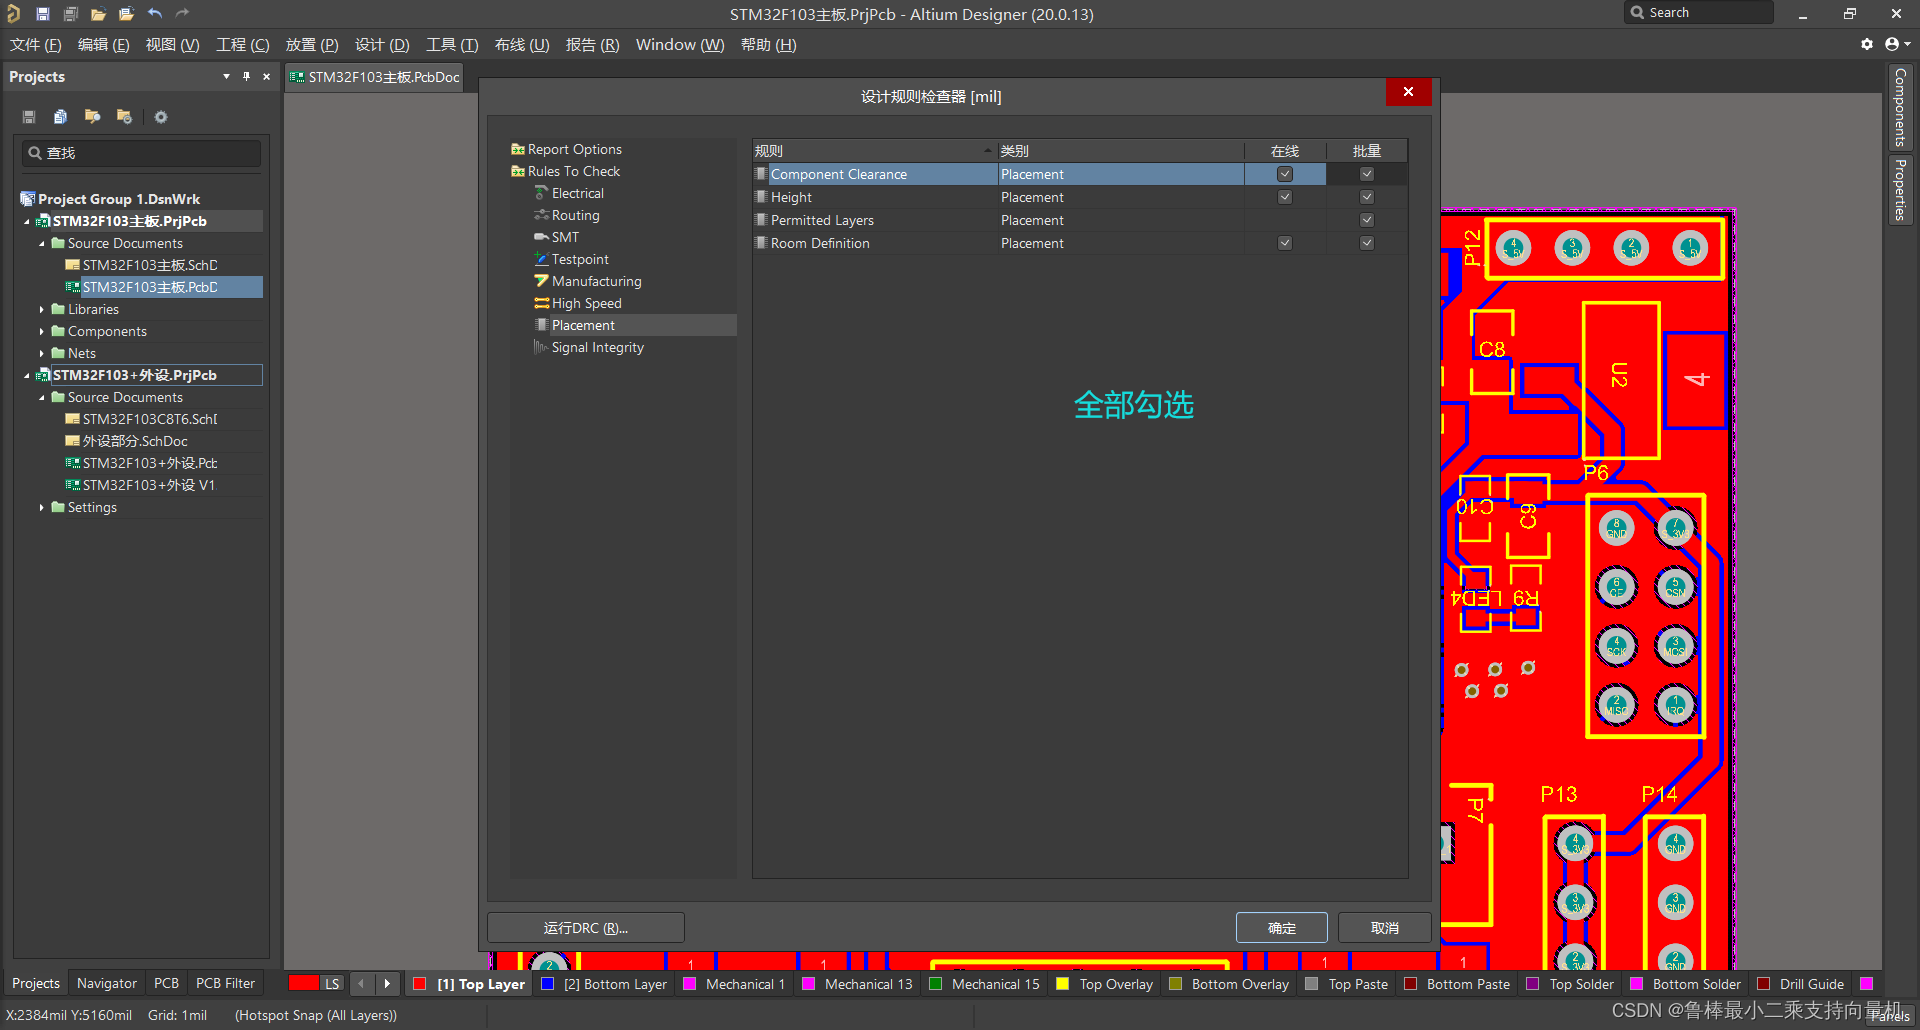Viewport: 1920px width, 1030px height.
Task: Collapse STM32F103主板.PrjPcb project node
Action: pos(27,221)
